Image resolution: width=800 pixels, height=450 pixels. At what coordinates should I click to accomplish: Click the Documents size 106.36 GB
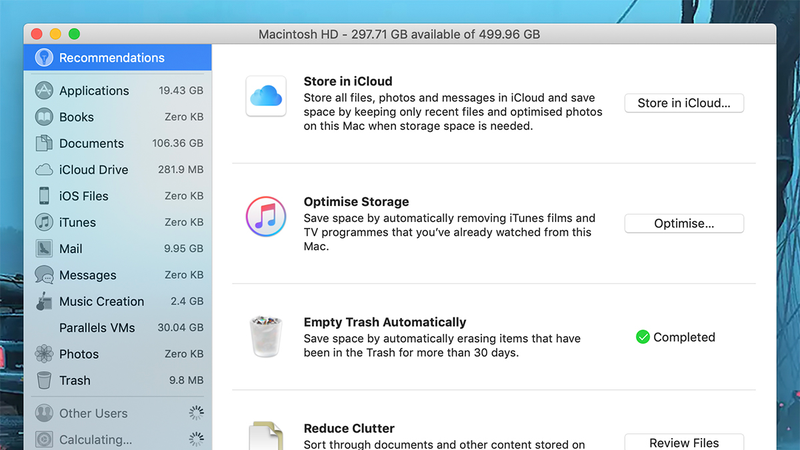tap(178, 143)
